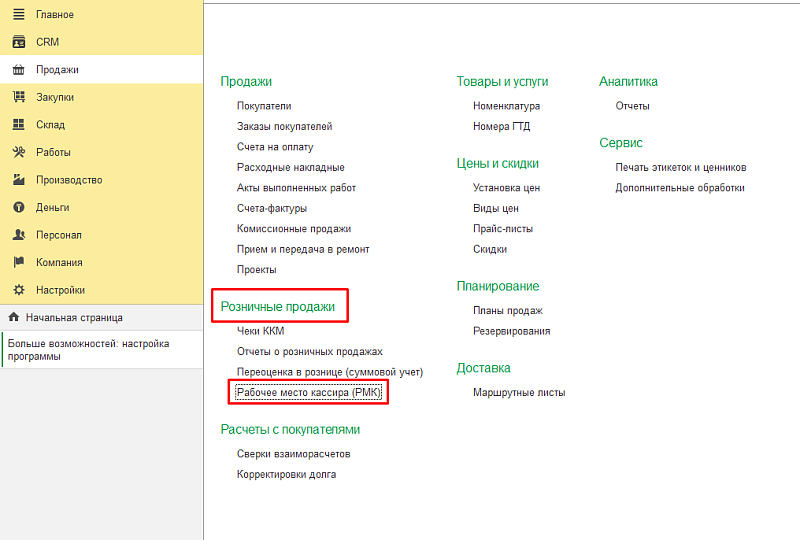Click the home icon of Начальная страница

(x=14, y=317)
